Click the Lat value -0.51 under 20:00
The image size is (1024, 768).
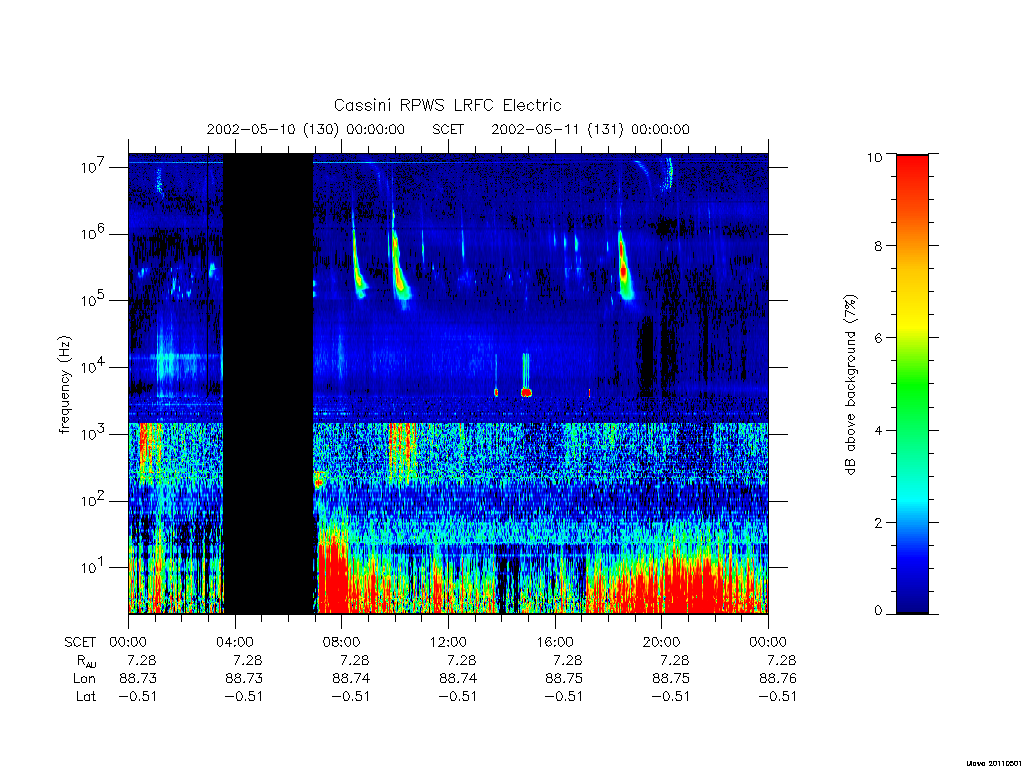point(671,696)
